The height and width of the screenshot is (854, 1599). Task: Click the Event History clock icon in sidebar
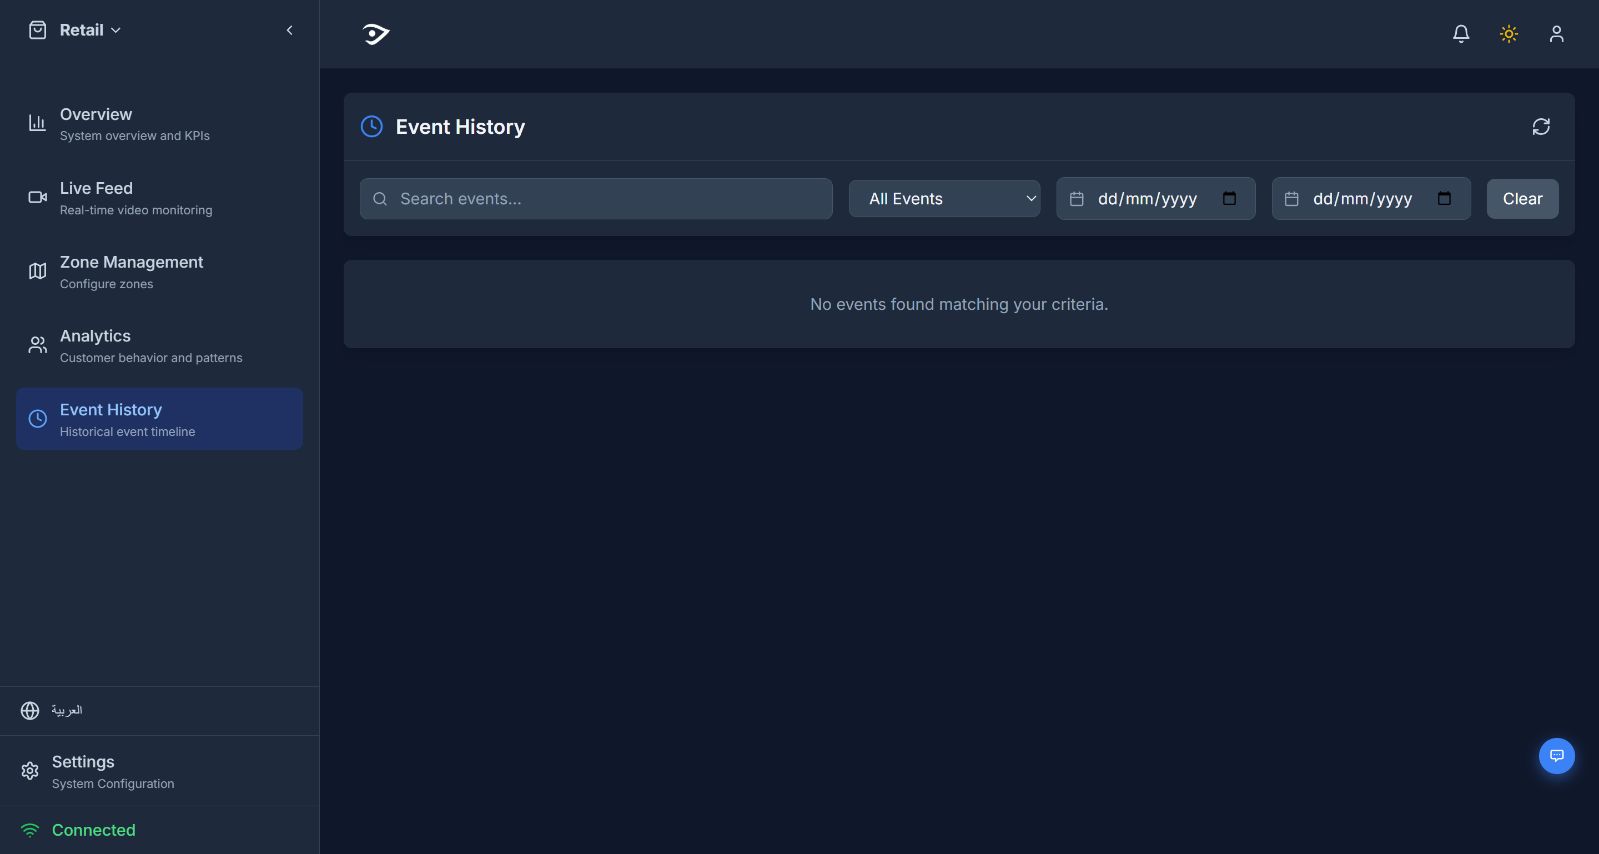pos(37,419)
